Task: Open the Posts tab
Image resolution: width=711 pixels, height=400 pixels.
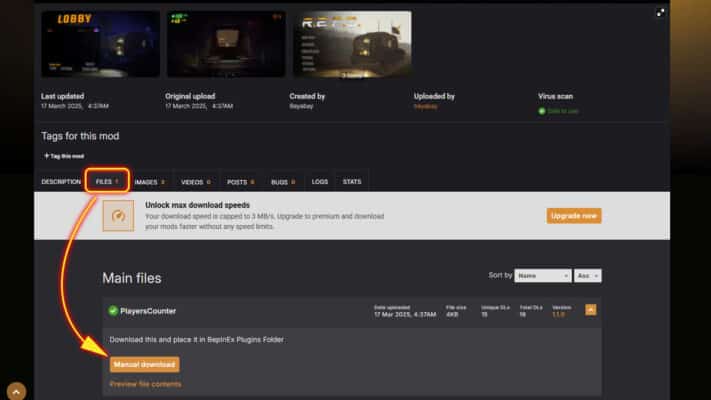Action: click(240, 182)
